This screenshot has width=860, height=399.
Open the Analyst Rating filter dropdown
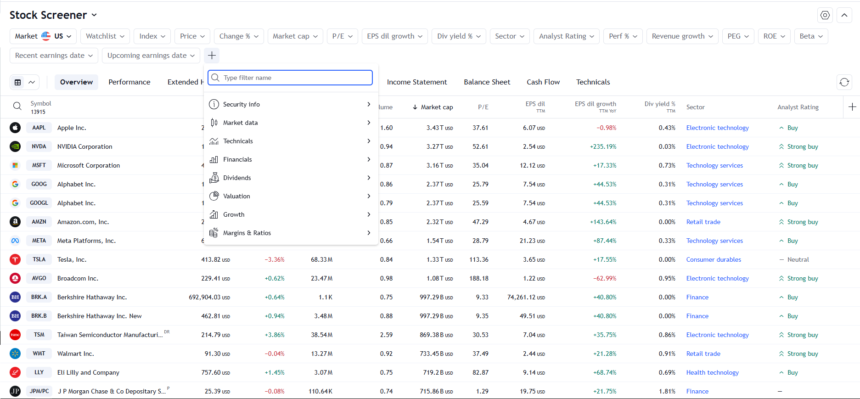pyautogui.click(x=567, y=36)
